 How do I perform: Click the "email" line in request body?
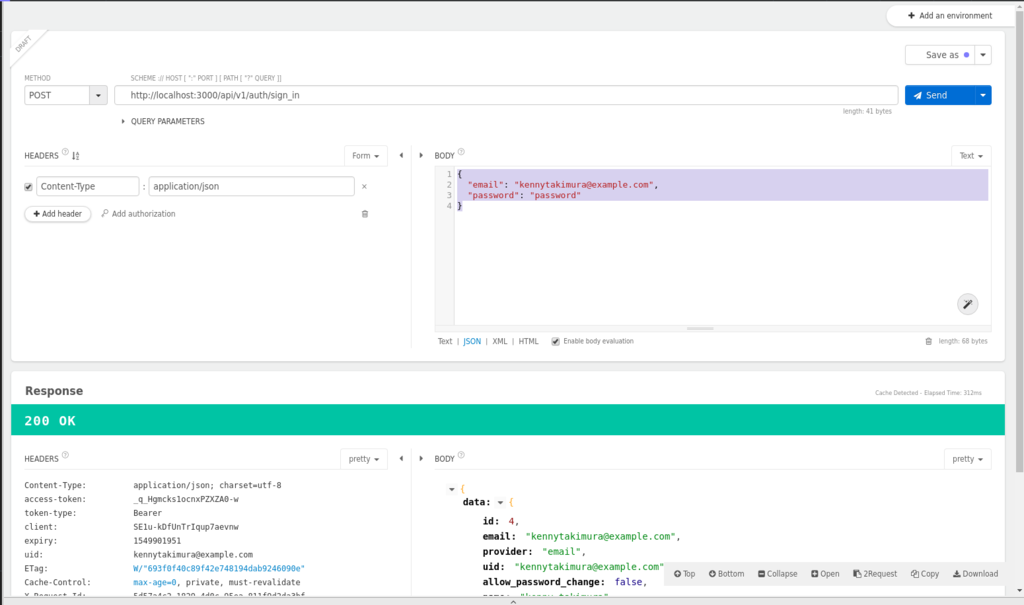click(x=563, y=185)
